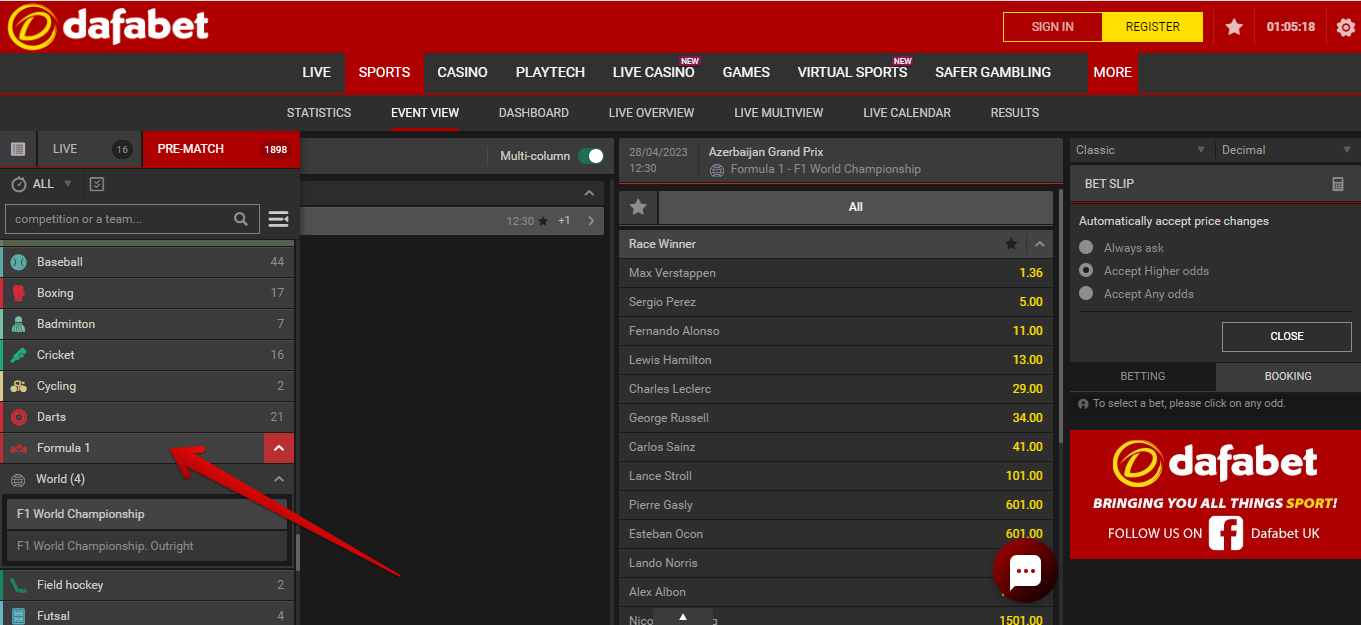Click the bet slip CLOSE button

1287,336
